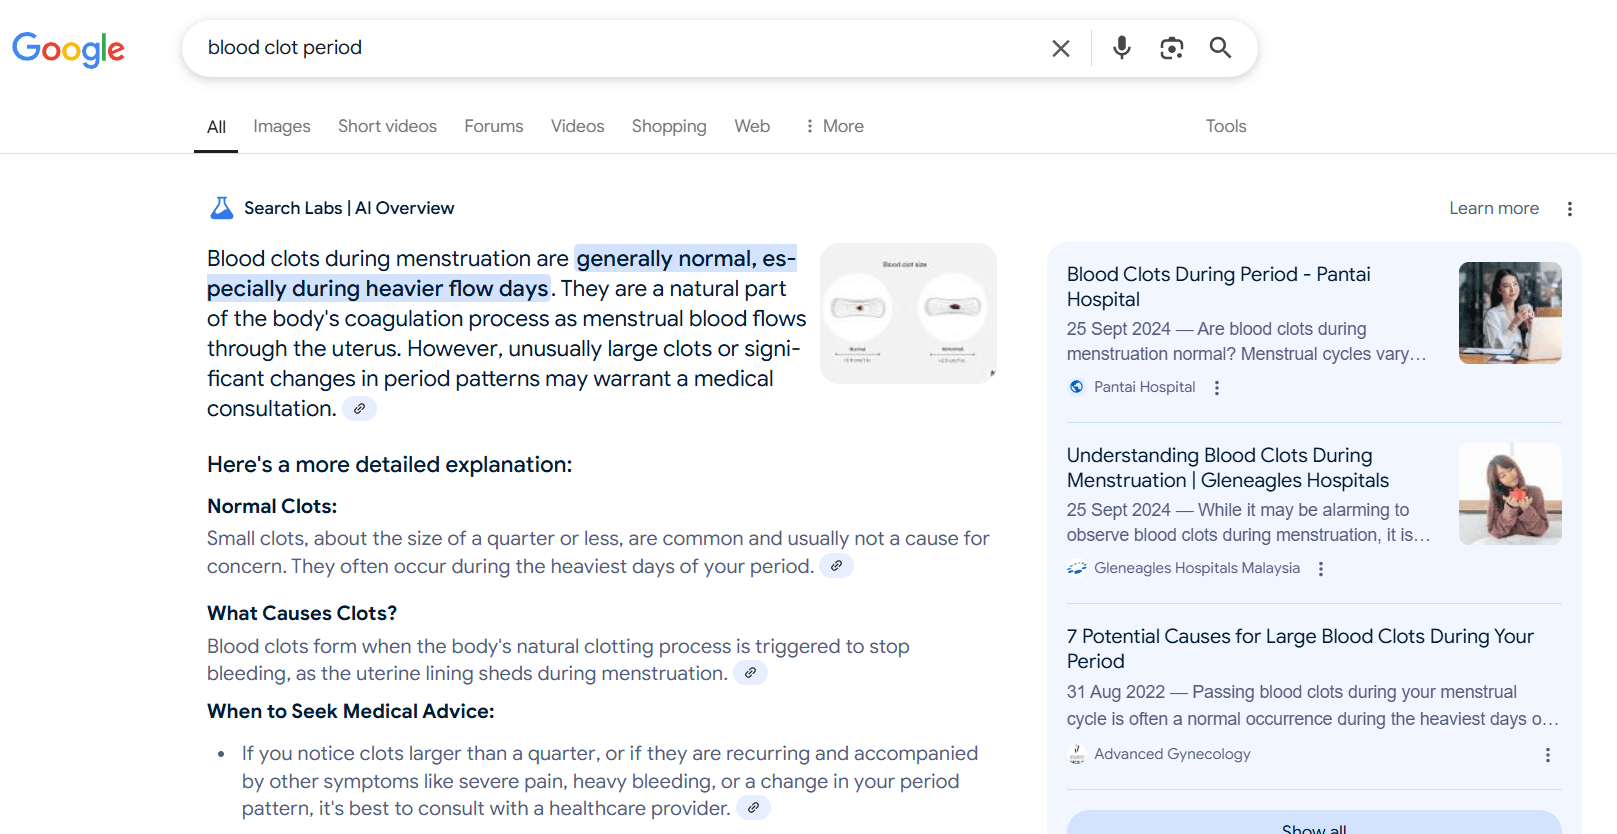
Task: Submit search with the magnifying glass icon
Action: pos(1220,47)
